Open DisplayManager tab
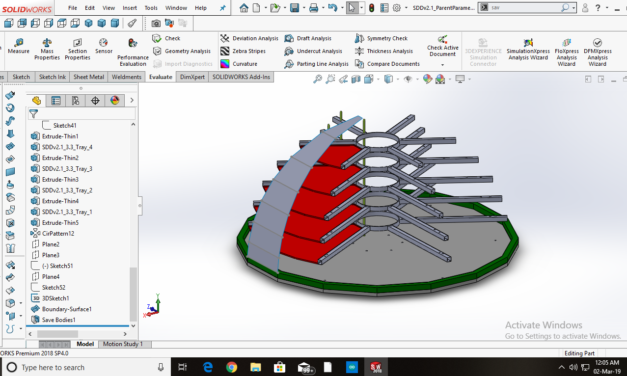This screenshot has height=376, width=627. click(x=115, y=100)
